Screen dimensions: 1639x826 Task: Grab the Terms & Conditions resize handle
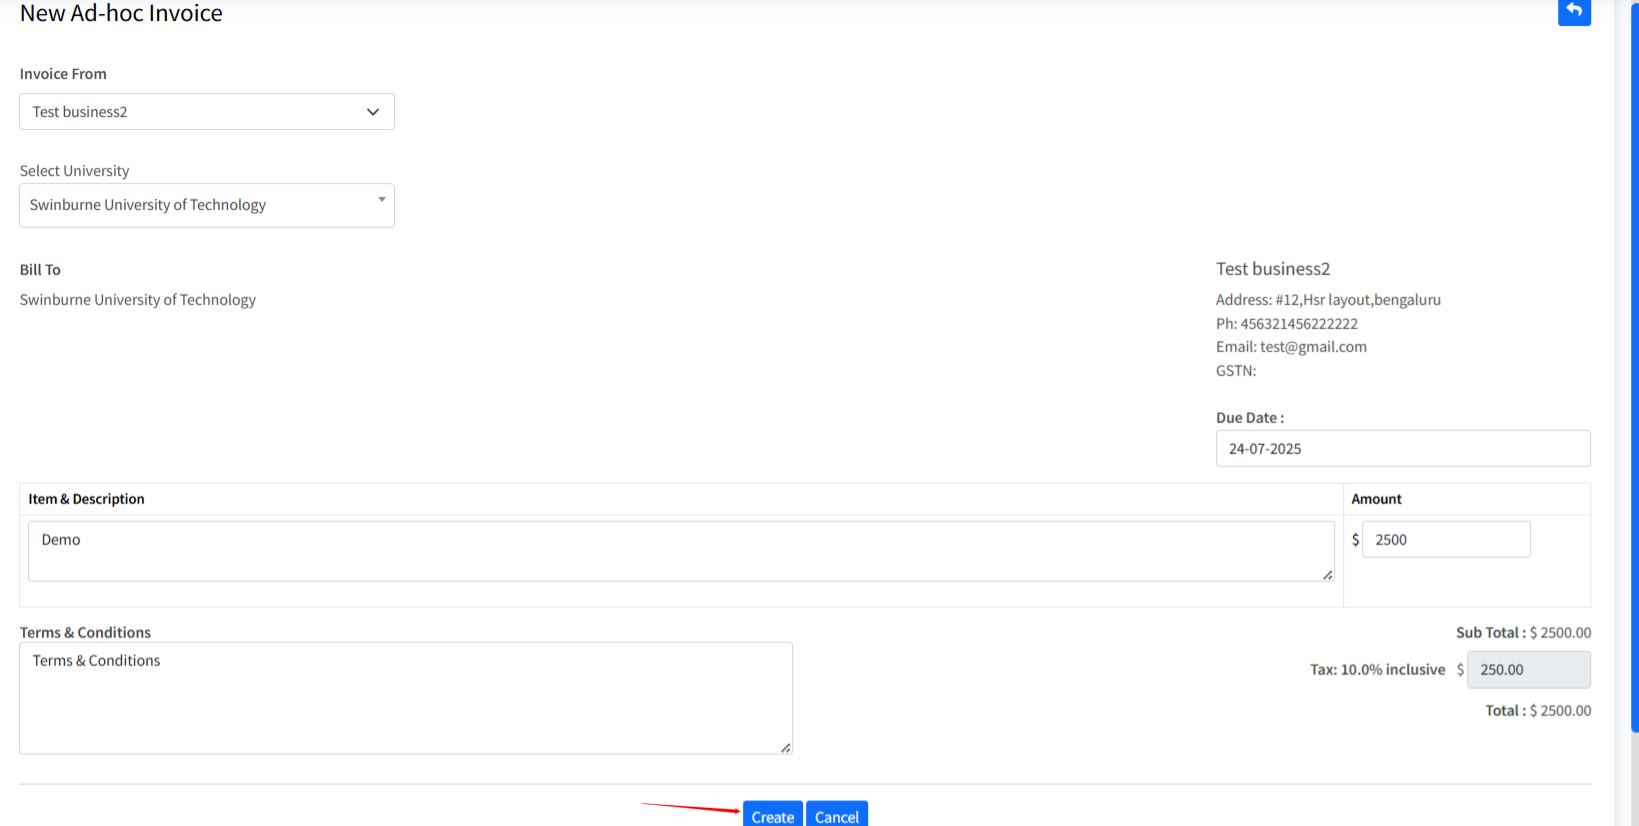(x=786, y=748)
